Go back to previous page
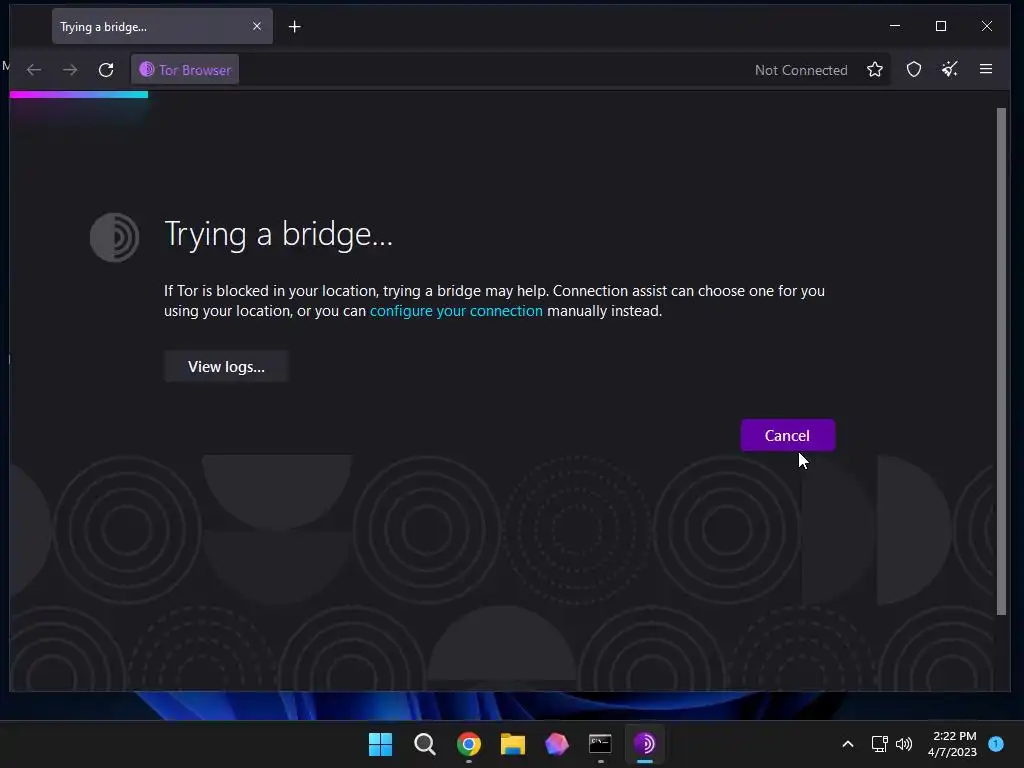This screenshot has height=768, width=1024. [x=34, y=70]
